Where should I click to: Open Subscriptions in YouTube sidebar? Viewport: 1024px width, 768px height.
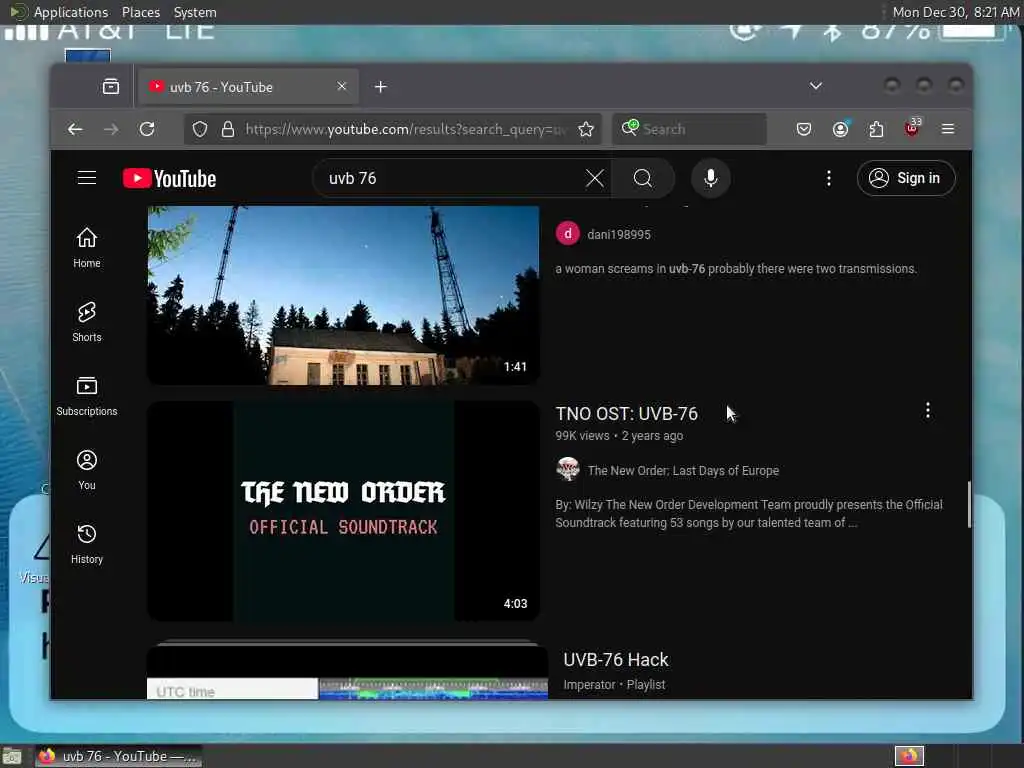tap(87, 396)
